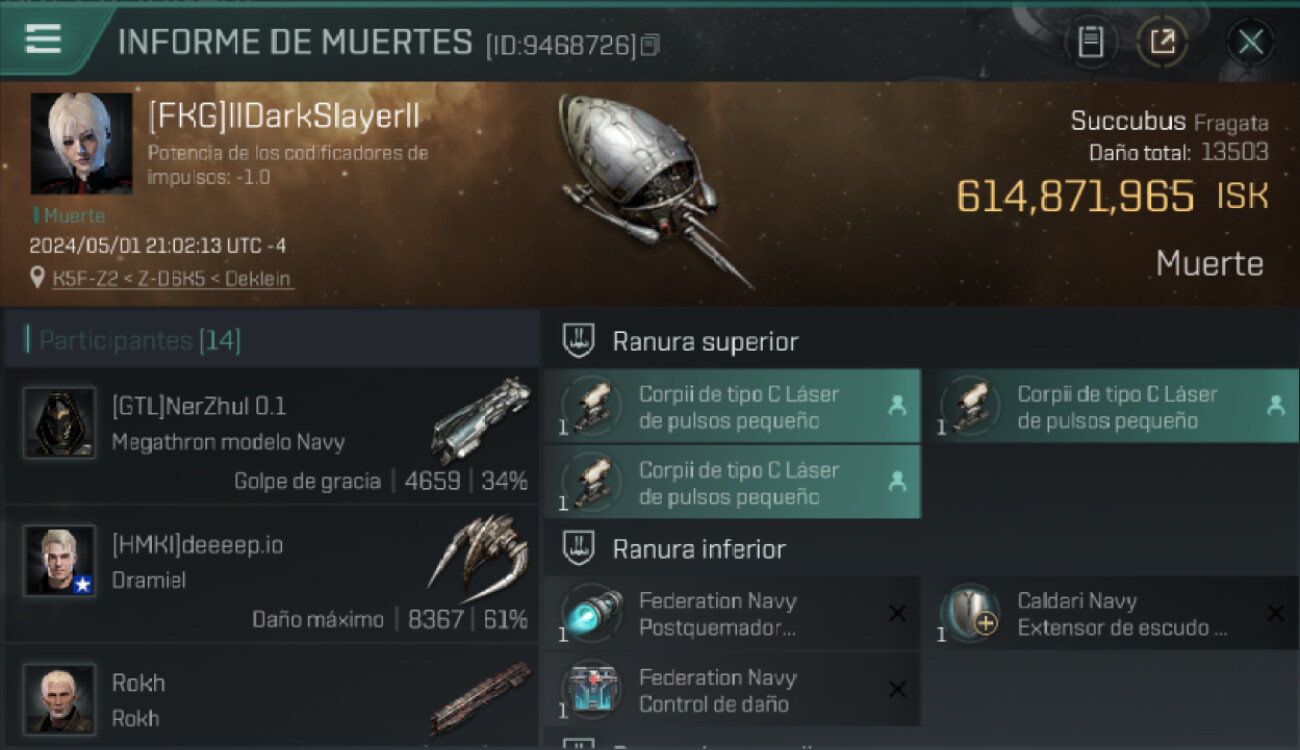This screenshot has width=1300, height=750.
Task: Select NerZhul 0.1 participant entry
Action: click(x=271, y=435)
